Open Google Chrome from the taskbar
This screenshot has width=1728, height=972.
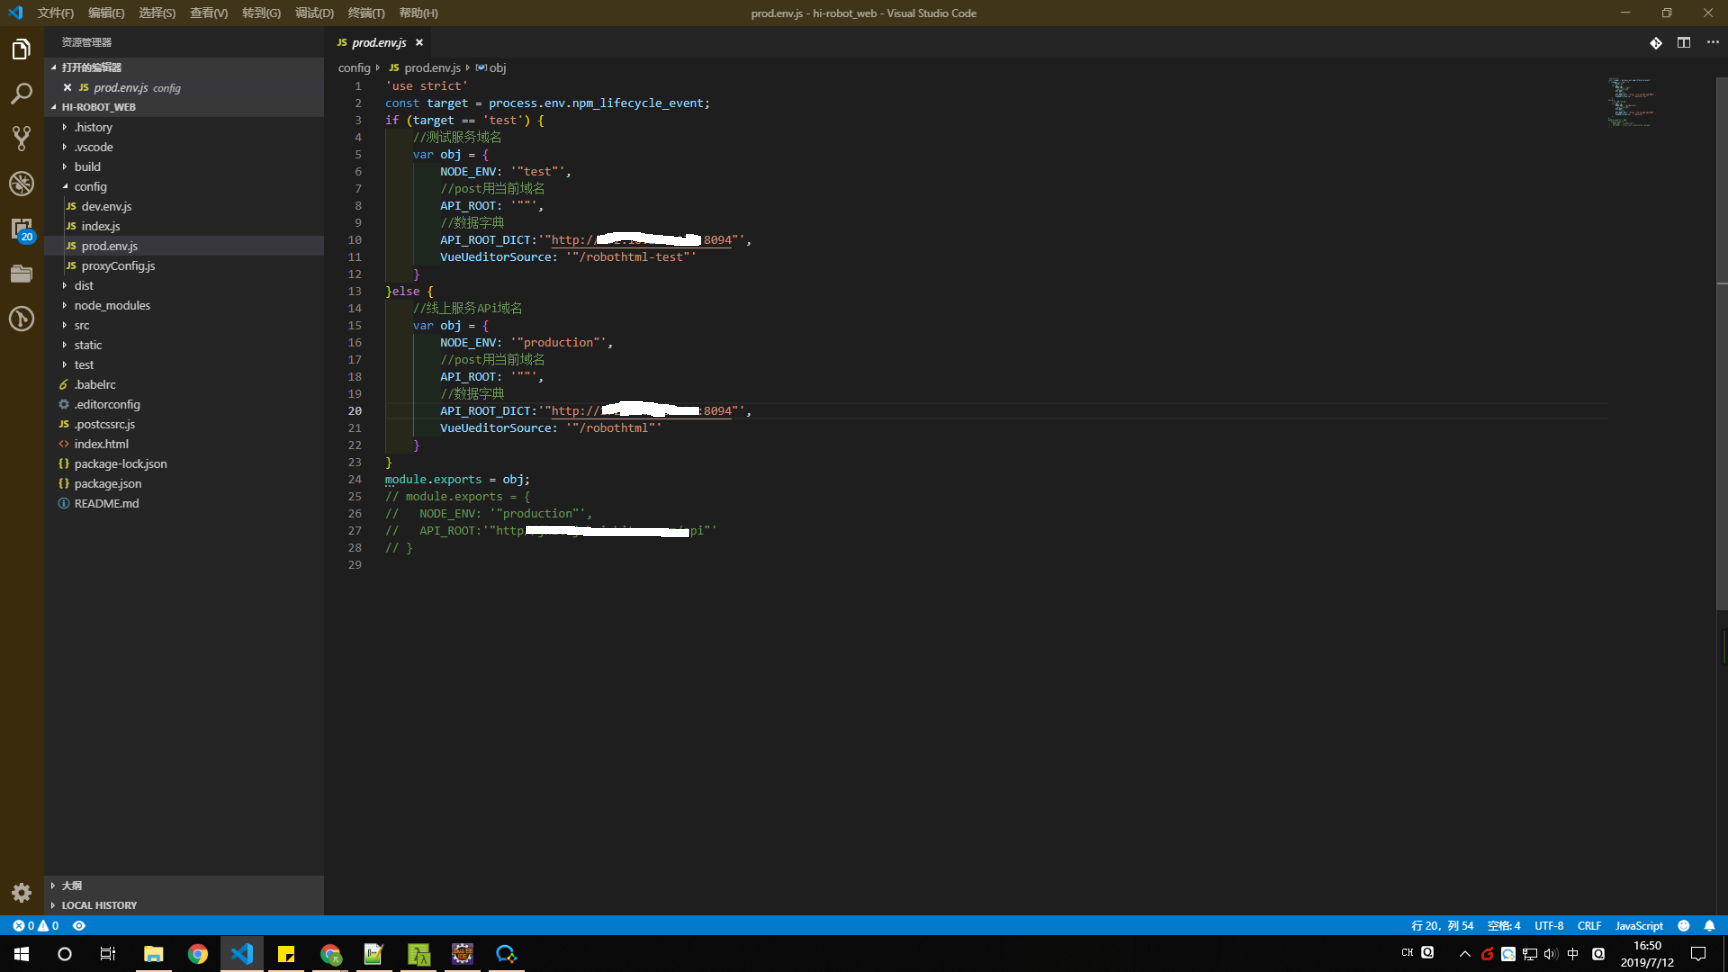coord(198,954)
